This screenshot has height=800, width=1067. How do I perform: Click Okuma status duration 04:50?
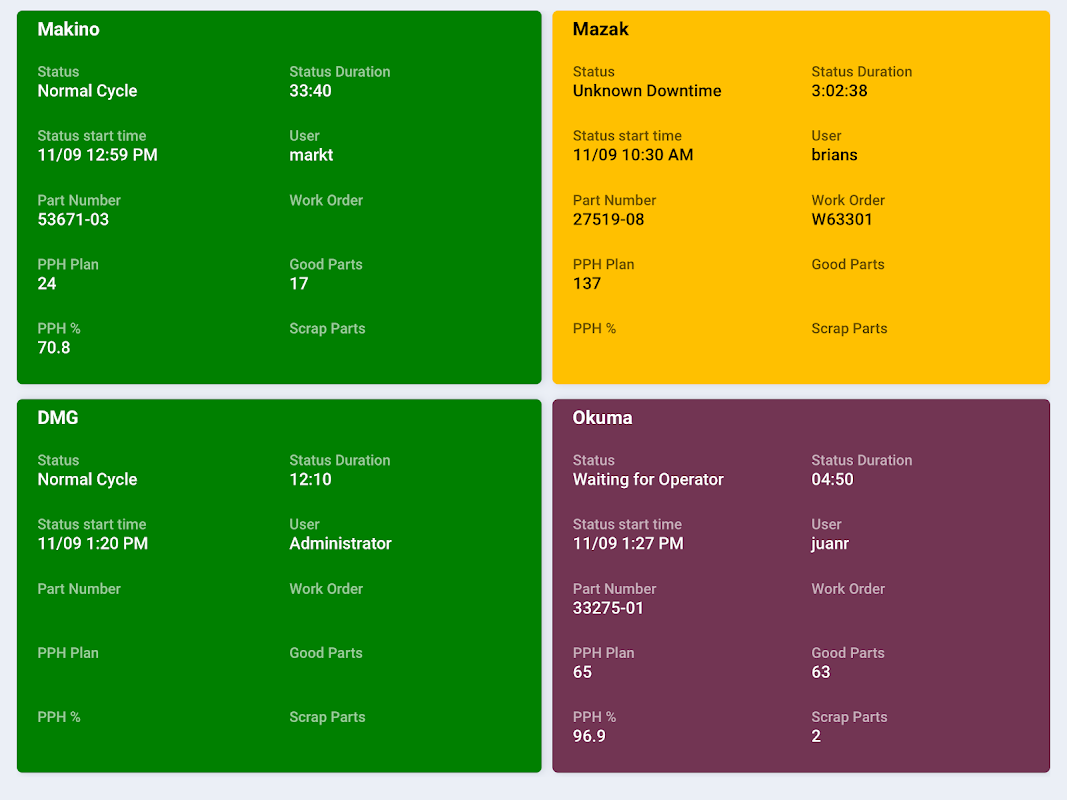832,480
